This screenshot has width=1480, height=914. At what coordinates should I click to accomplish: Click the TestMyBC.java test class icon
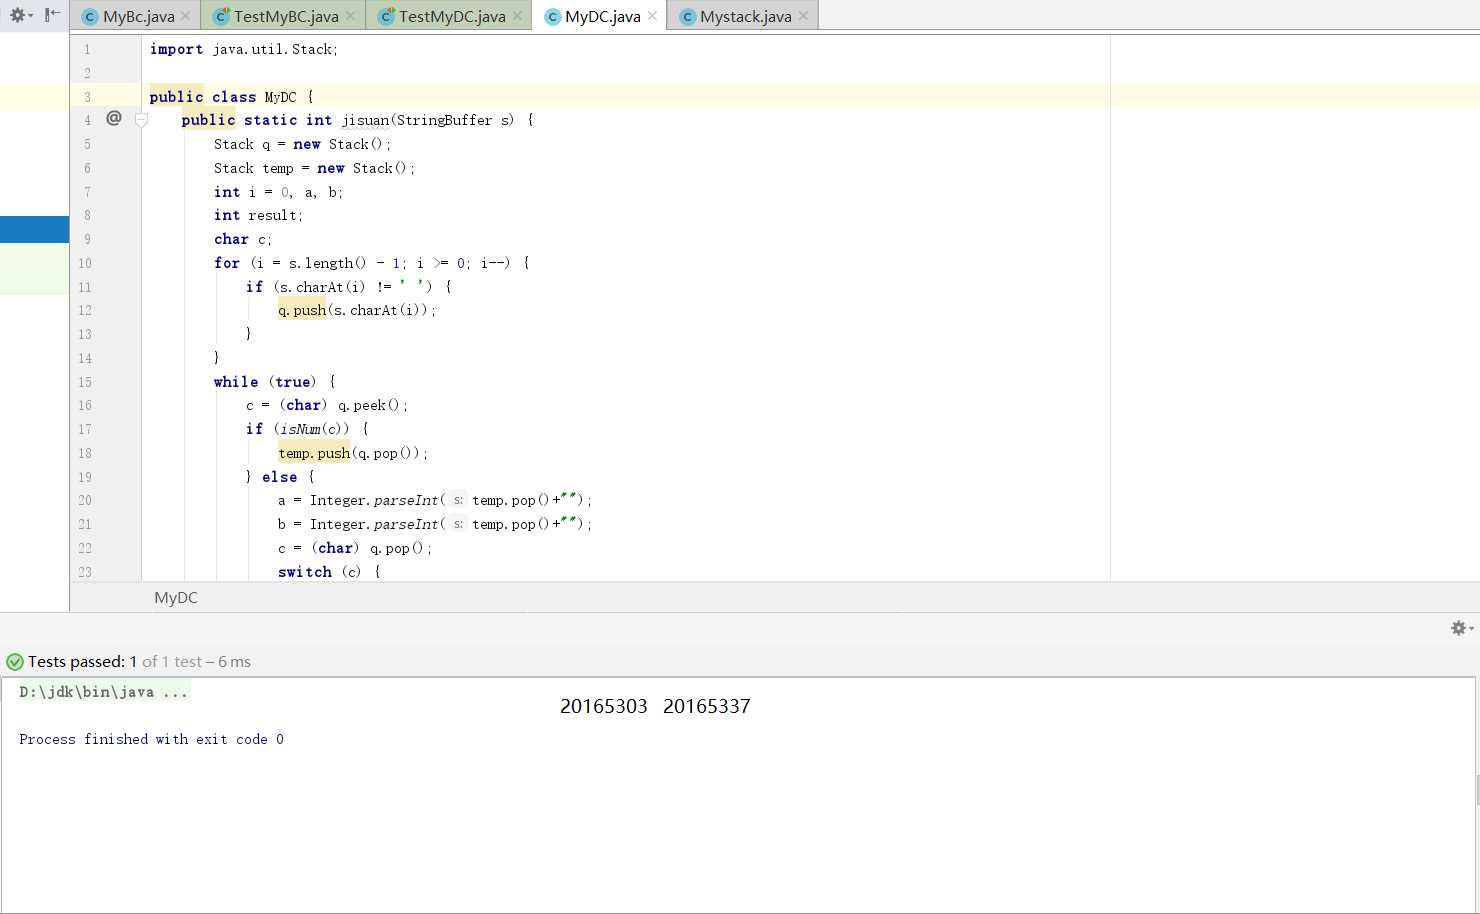(221, 16)
